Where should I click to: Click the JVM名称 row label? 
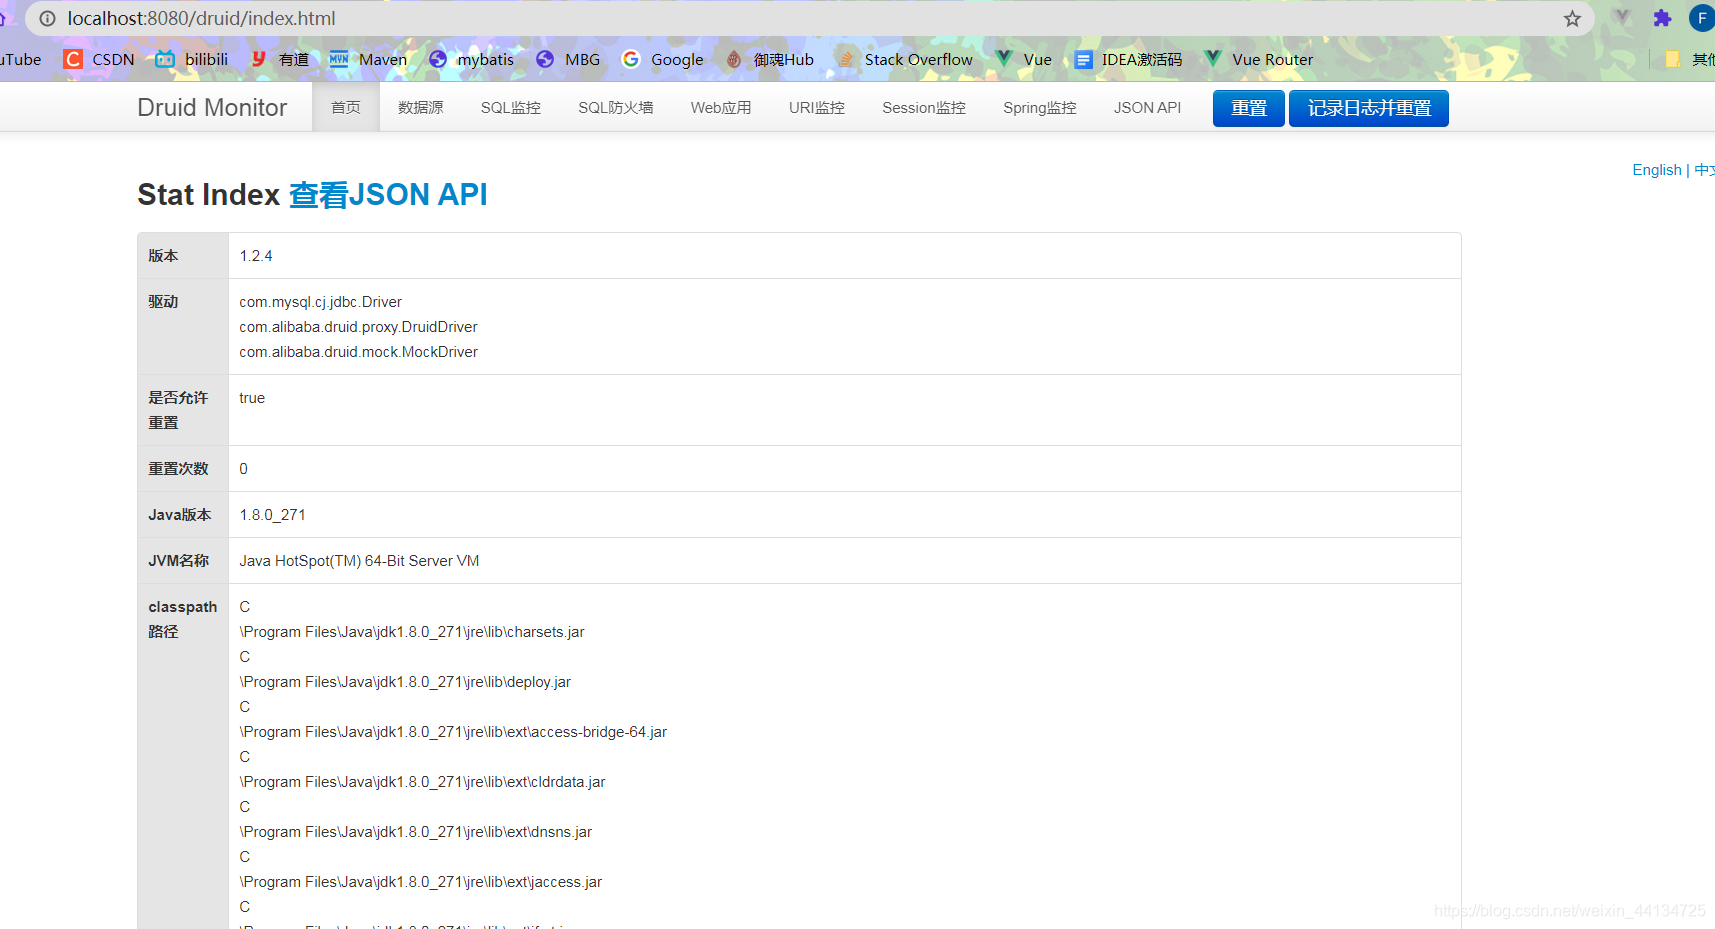tap(178, 561)
